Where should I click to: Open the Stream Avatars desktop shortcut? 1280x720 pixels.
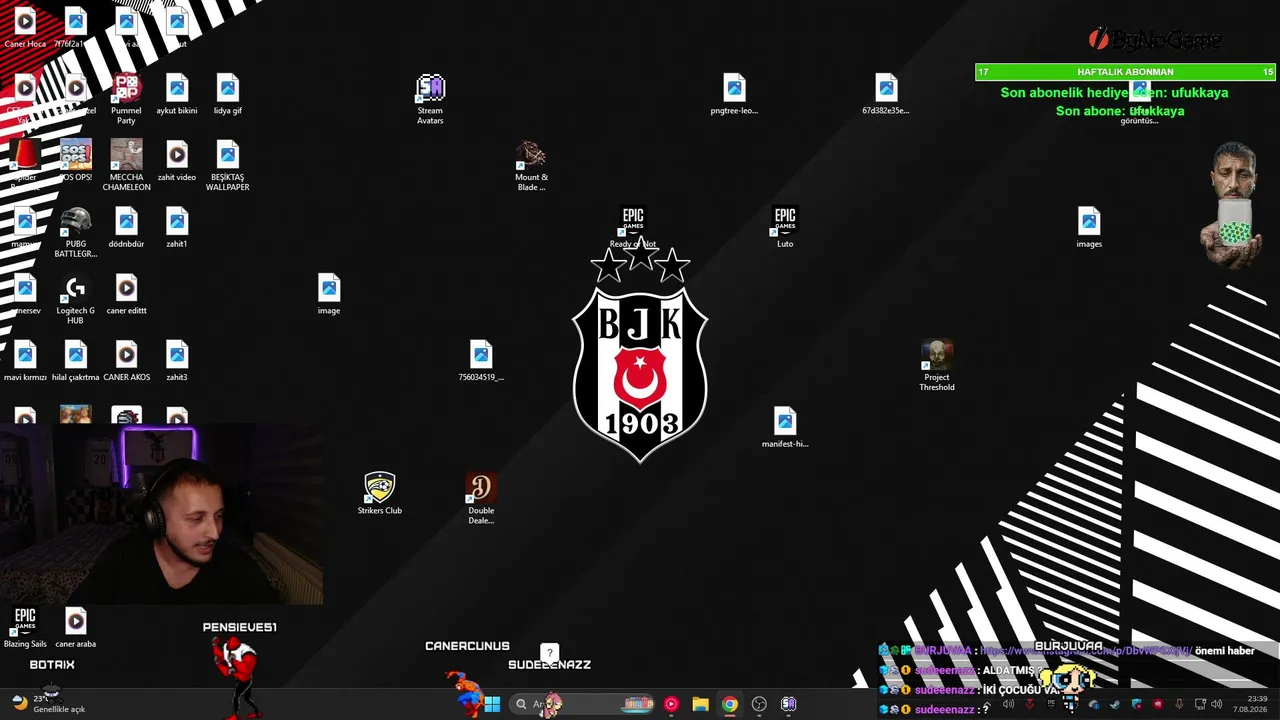pos(430,99)
